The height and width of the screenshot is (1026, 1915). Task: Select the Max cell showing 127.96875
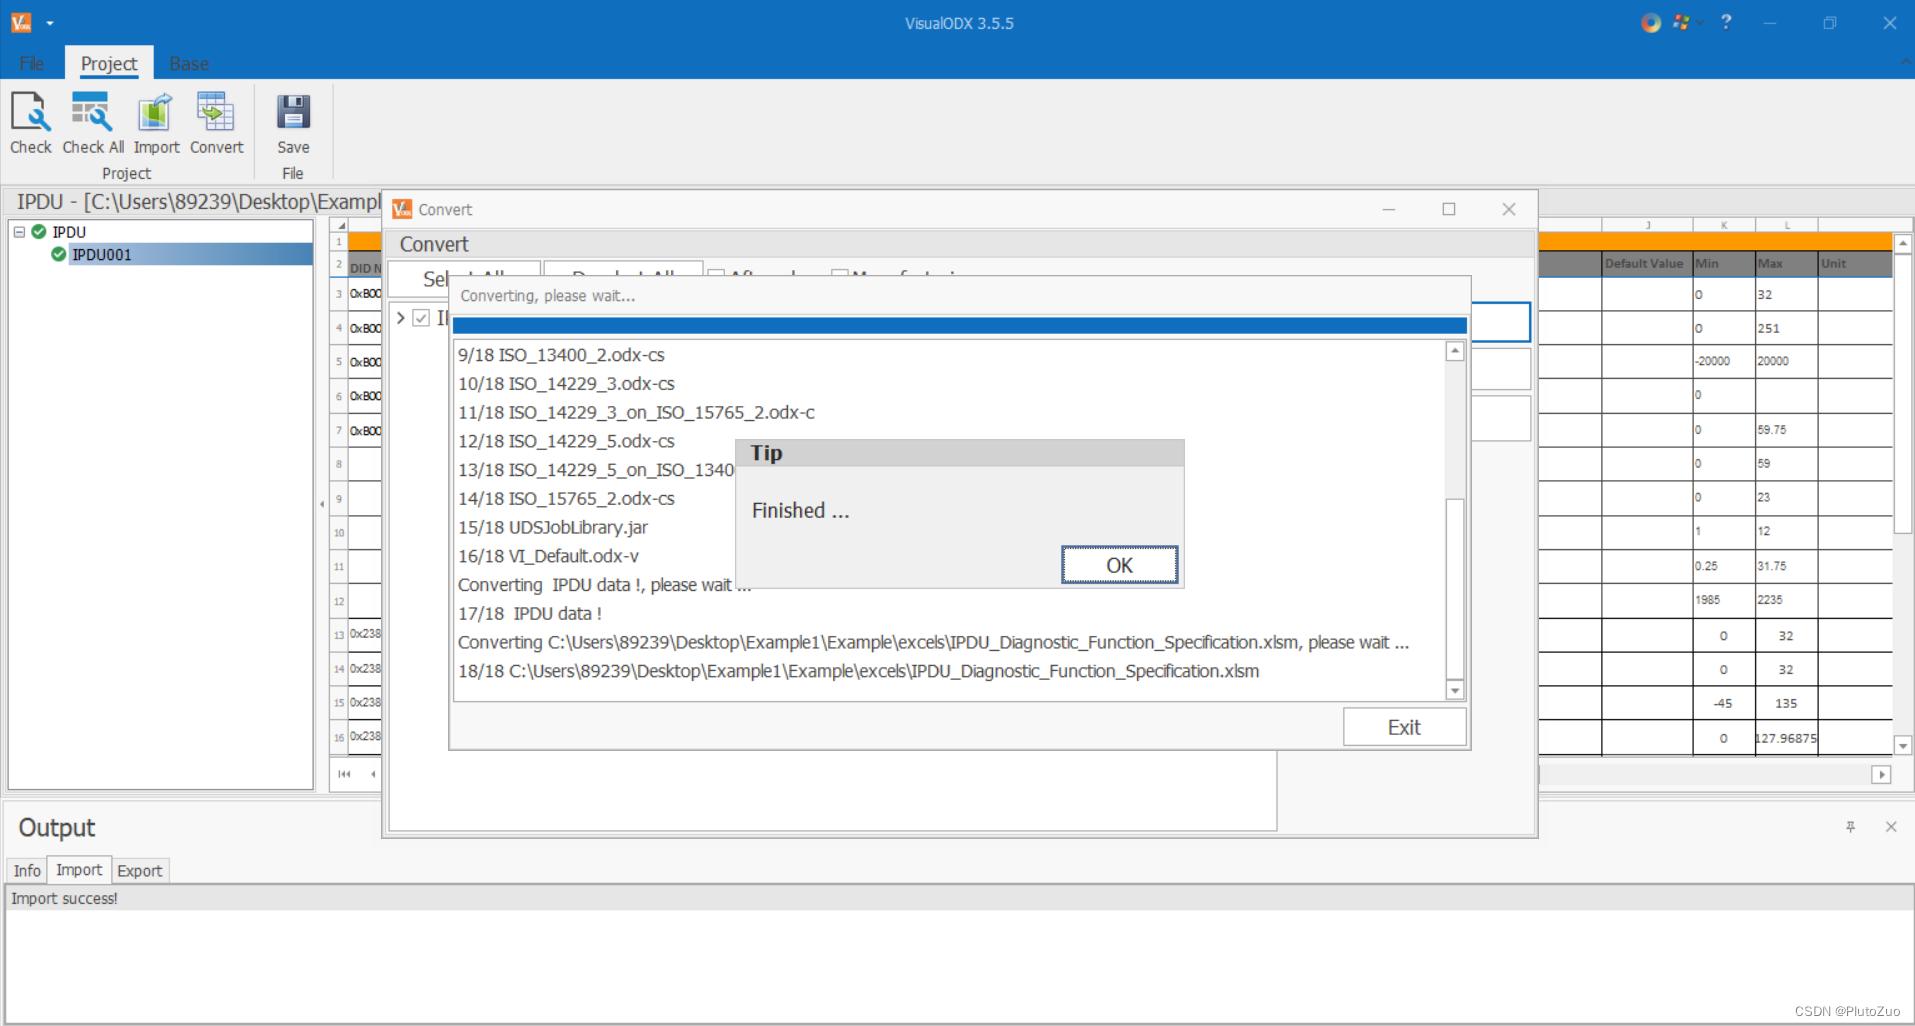tap(1786, 738)
